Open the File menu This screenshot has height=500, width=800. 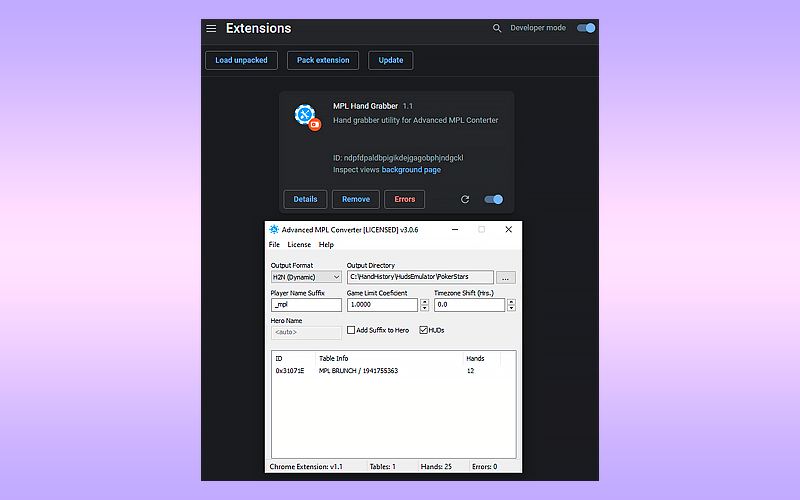274,245
